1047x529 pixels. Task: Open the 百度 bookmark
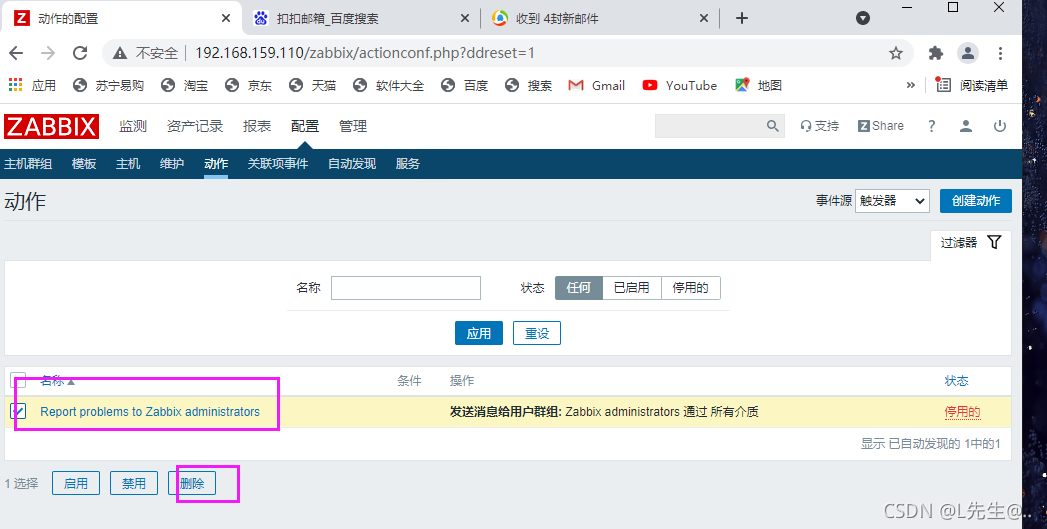coord(465,85)
